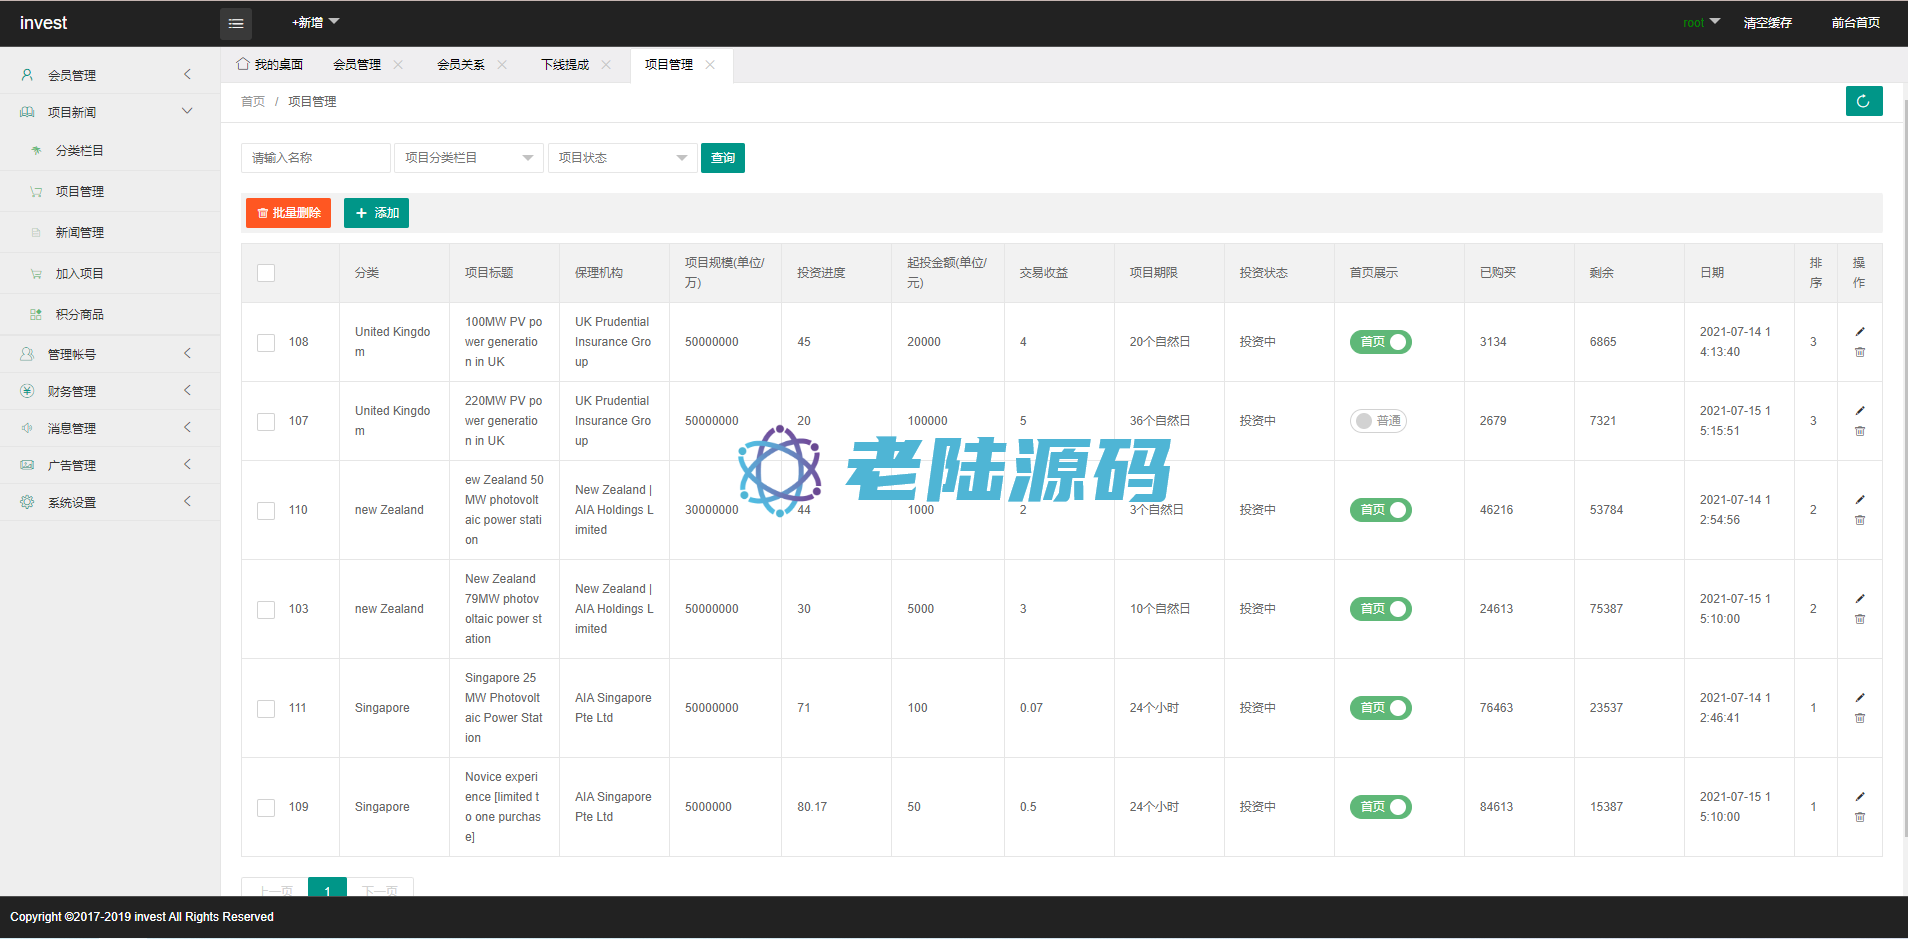Viewport: 1908px width, 939px height.
Task: Click inside the 请输入名称 search field
Action: 315,158
